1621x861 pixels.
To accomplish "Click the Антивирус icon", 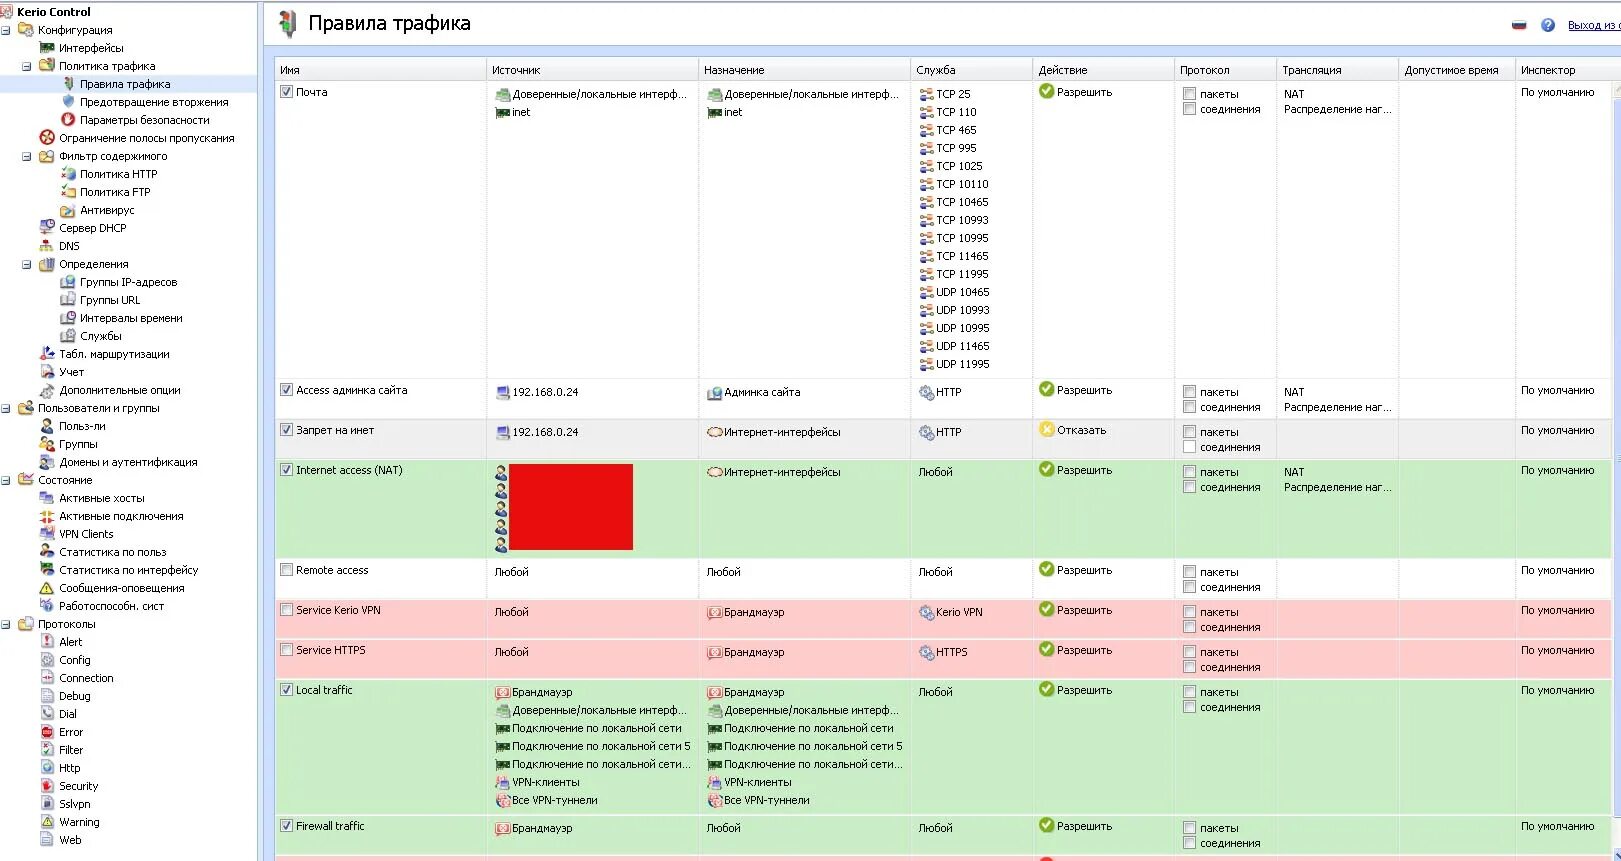I will click(68, 210).
